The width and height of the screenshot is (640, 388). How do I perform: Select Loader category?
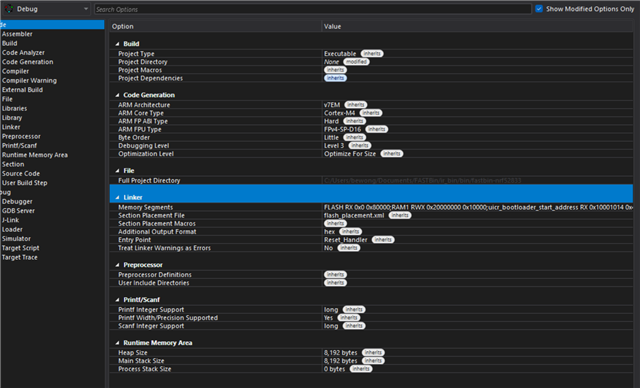click(x=12, y=229)
